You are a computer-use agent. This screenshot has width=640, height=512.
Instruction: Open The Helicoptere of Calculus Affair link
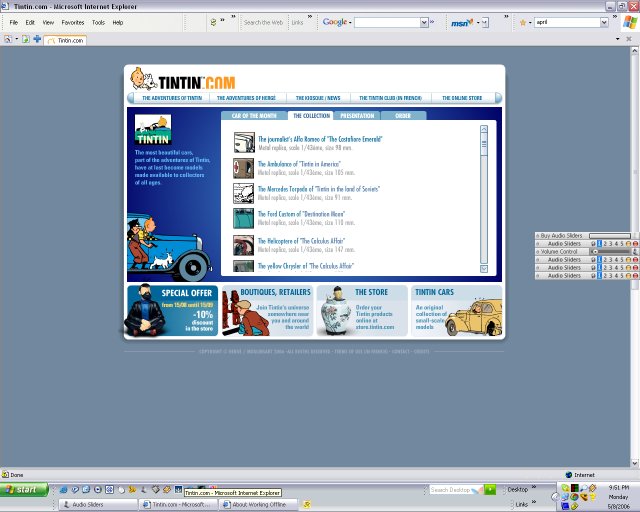coord(301,241)
